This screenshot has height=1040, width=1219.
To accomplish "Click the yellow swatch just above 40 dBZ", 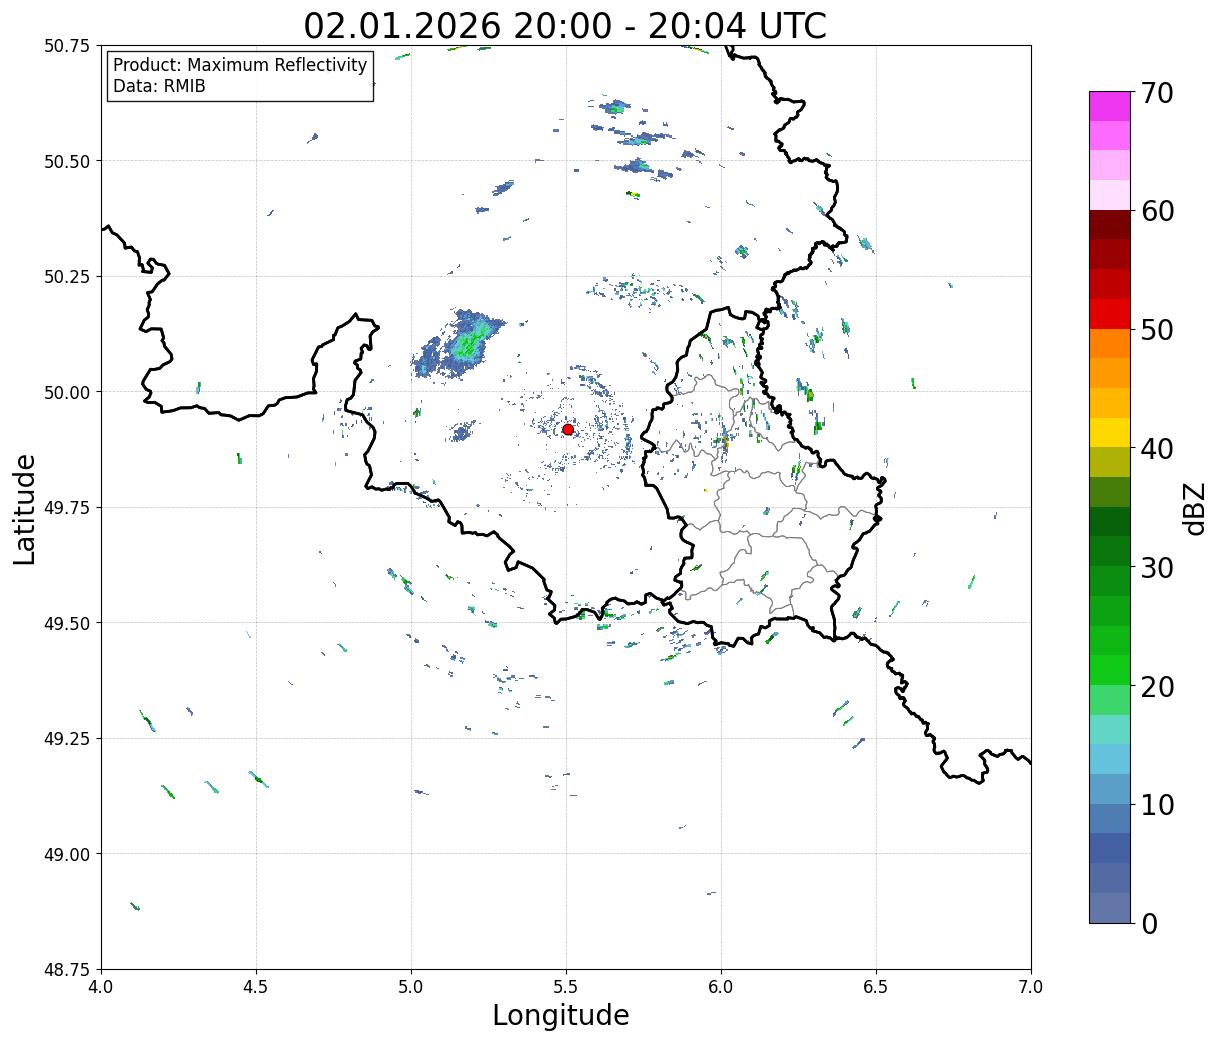I will [1110, 432].
